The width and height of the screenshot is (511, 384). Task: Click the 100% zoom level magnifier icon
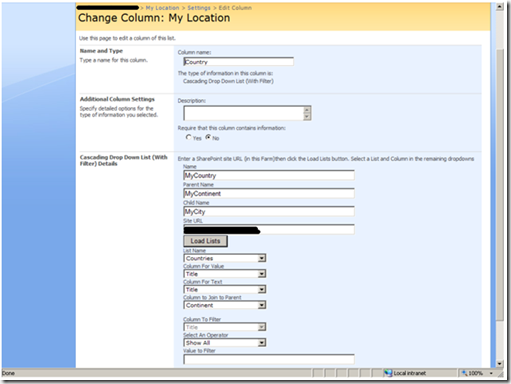point(464,373)
